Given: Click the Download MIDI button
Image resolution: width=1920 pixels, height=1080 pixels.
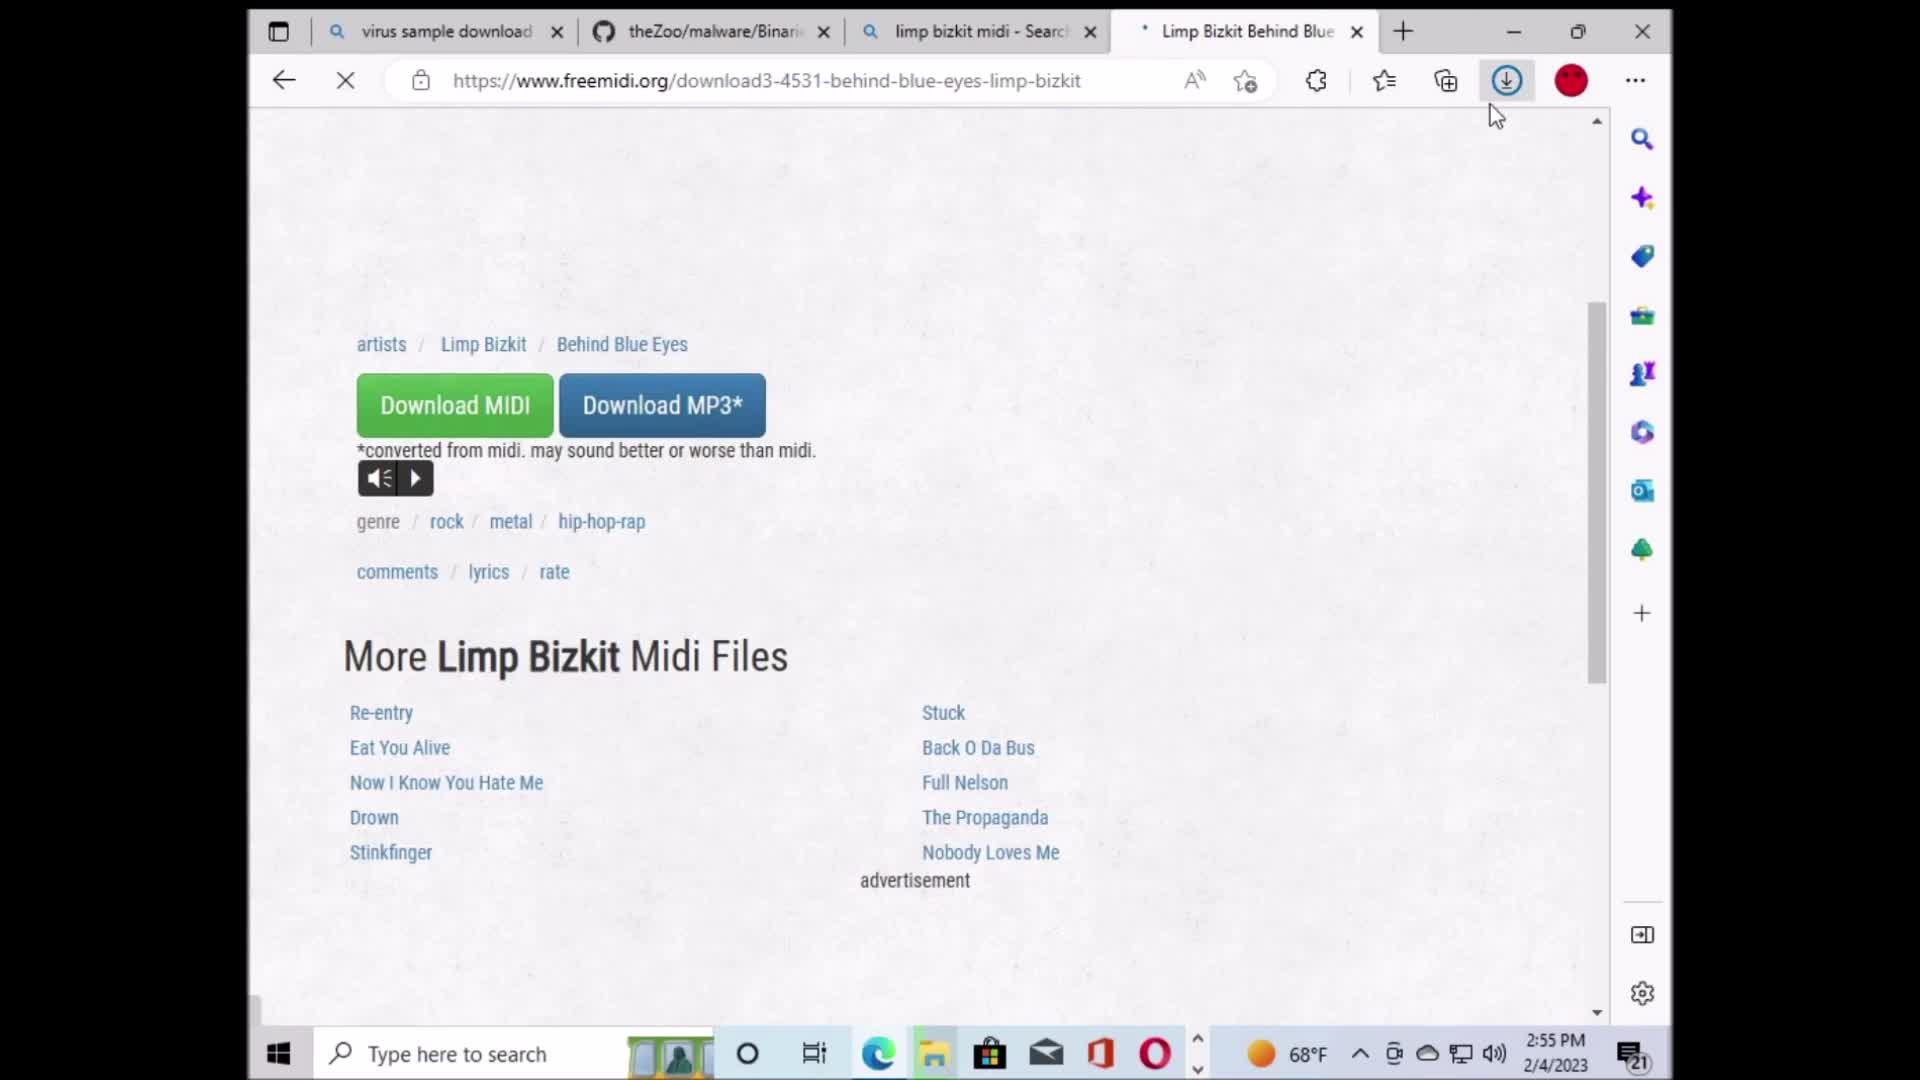Looking at the screenshot, I should tap(455, 405).
